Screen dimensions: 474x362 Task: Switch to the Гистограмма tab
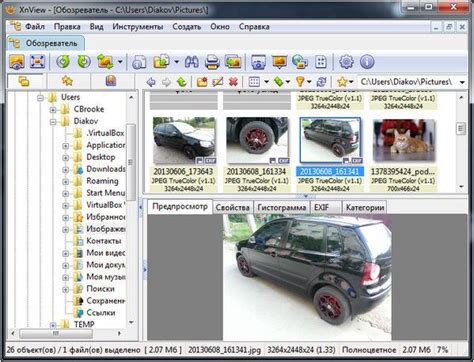click(282, 207)
